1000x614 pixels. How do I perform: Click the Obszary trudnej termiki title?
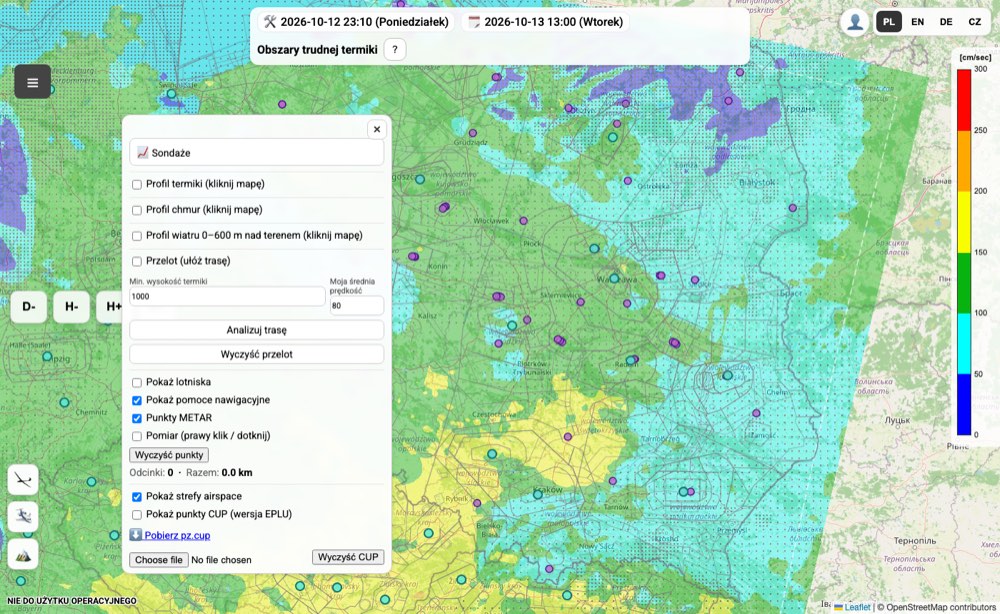pyautogui.click(x=317, y=50)
